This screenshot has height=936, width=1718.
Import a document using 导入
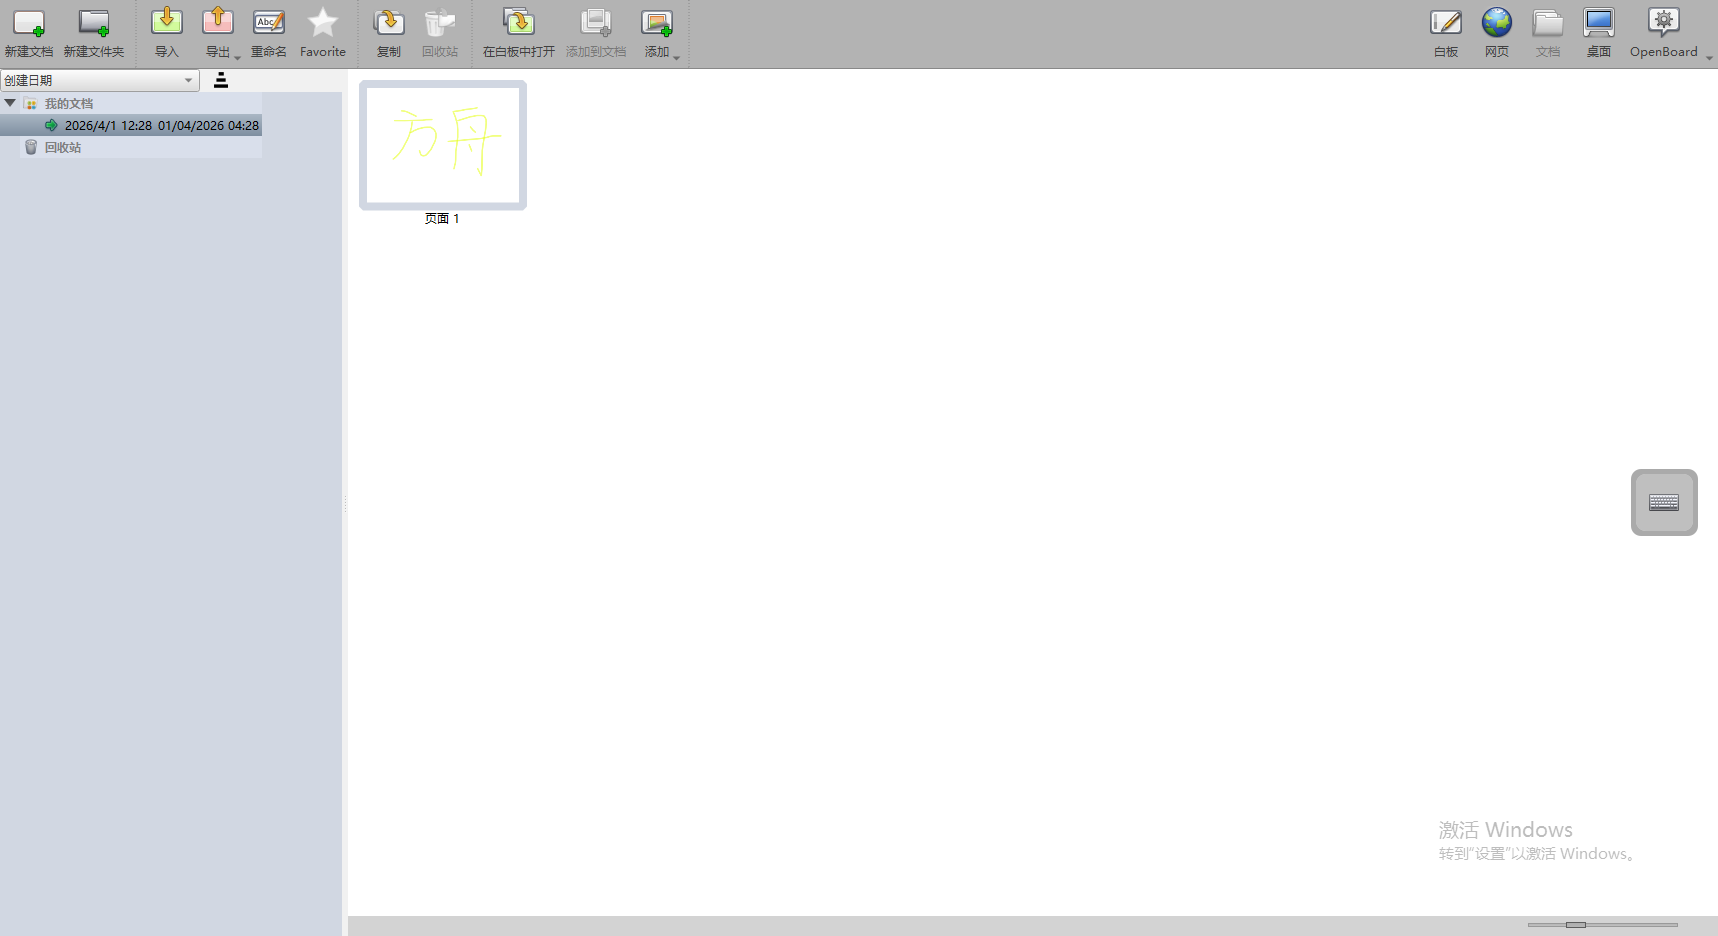click(166, 28)
